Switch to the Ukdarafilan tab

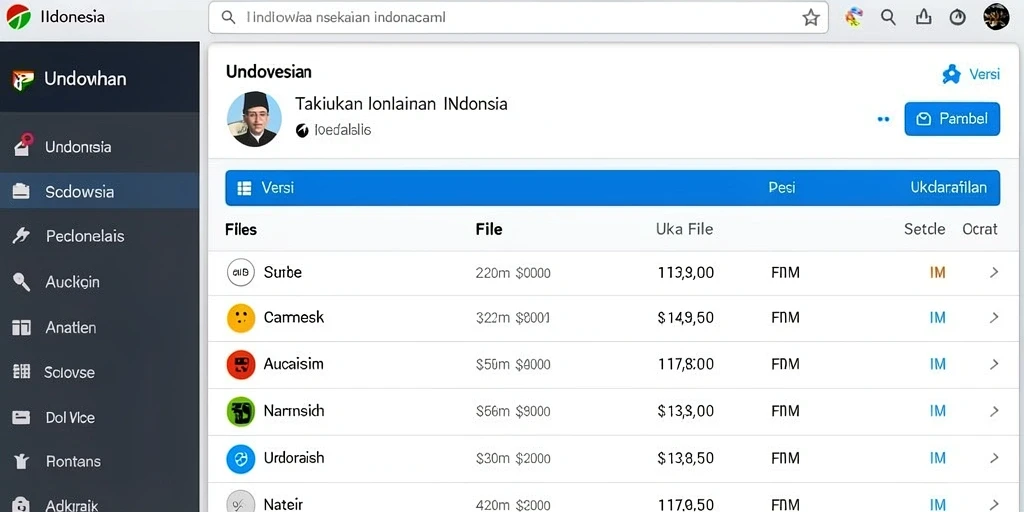[948, 188]
